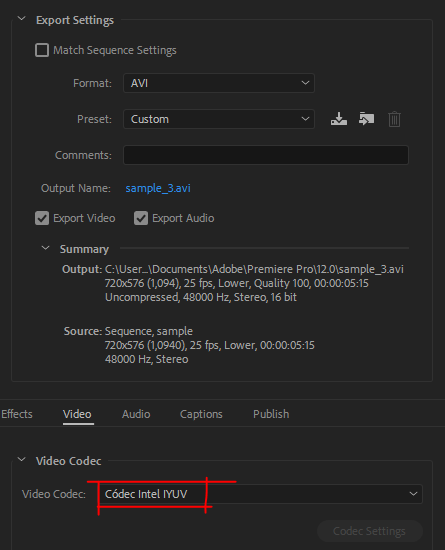Image resolution: width=445 pixels, height=550 pixels.
Task: Switch to the Audio tab
Action: coord(136,414)
